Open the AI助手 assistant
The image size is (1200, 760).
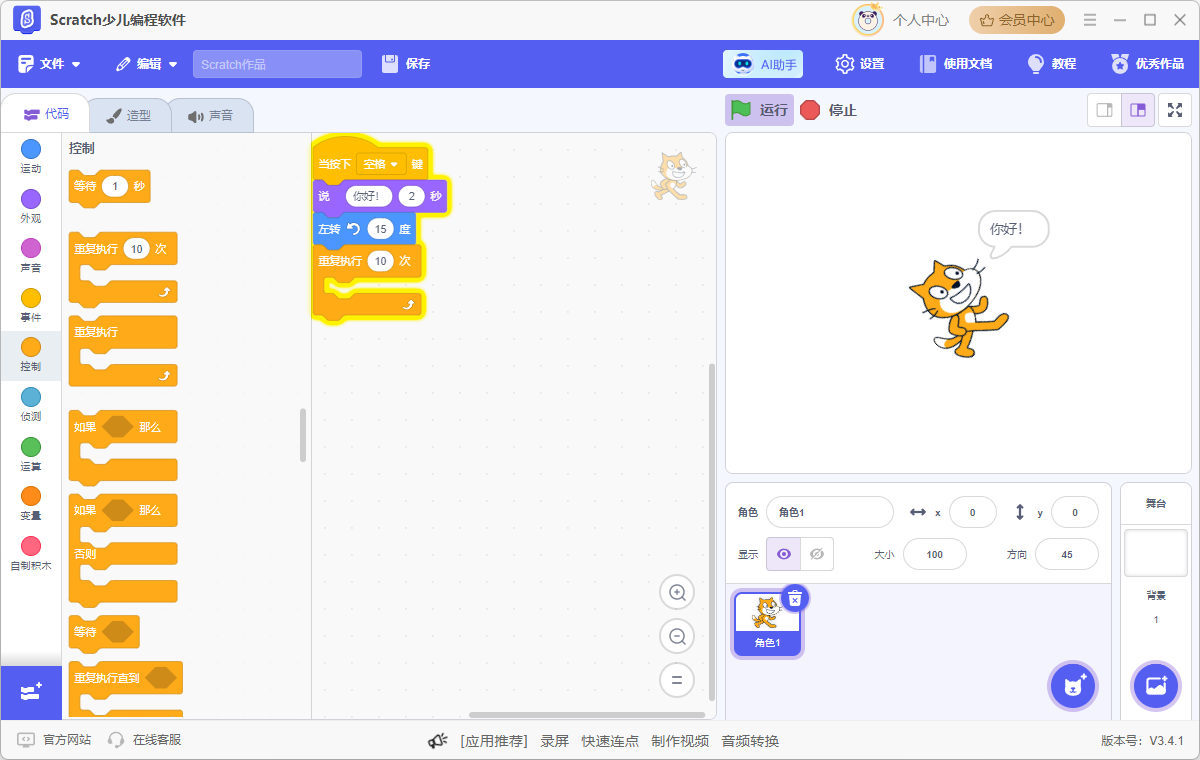tap(763, 64)
